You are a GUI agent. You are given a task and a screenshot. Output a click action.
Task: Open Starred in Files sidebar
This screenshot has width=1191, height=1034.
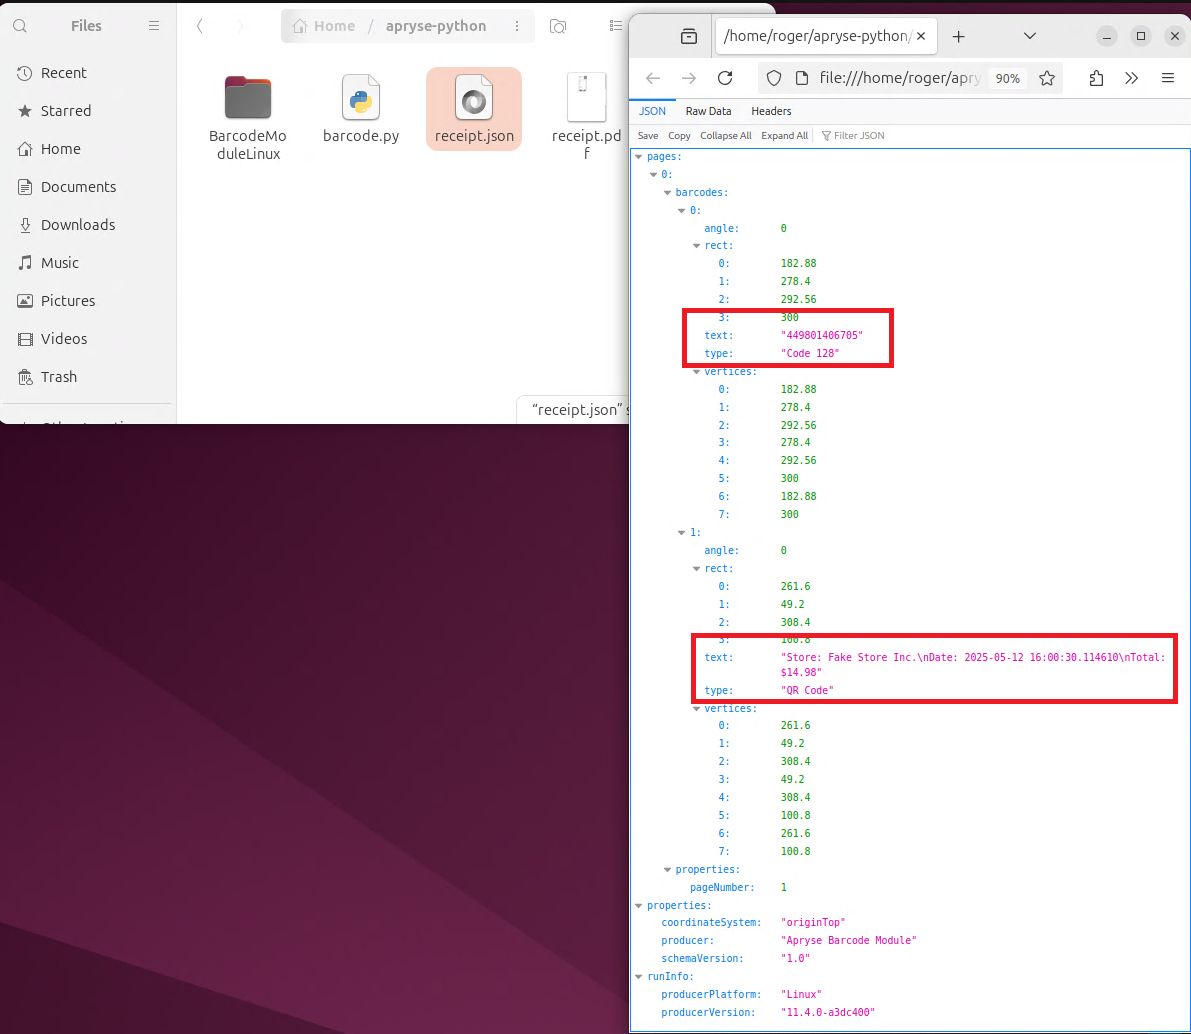point(88,111)
